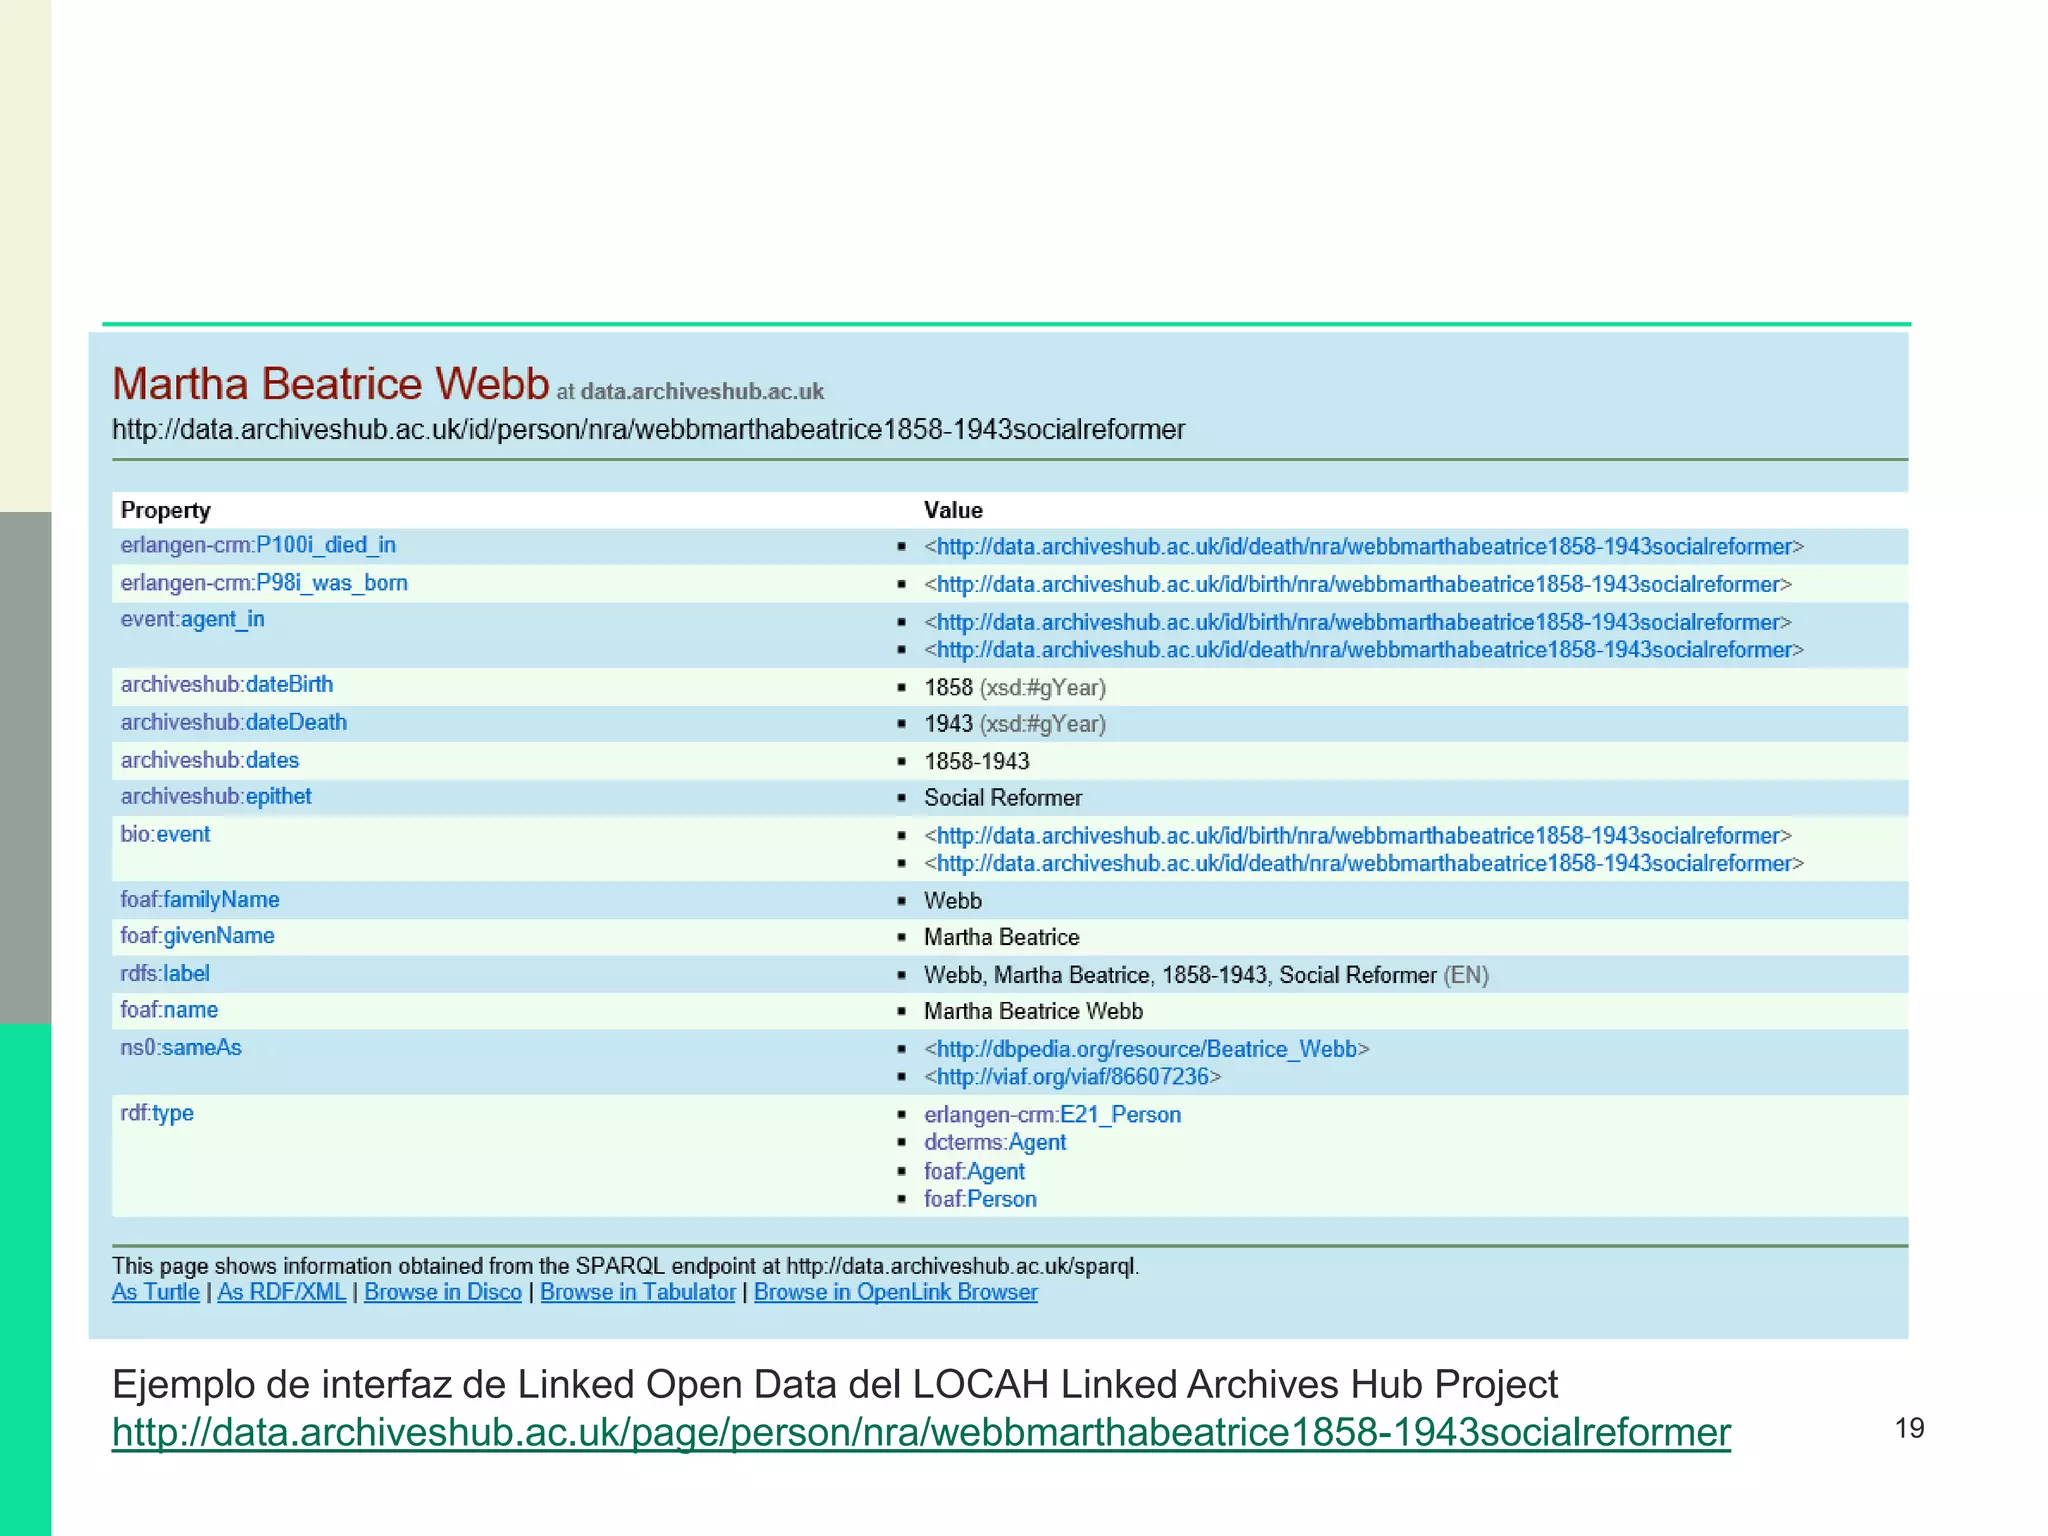Click the erlangen-crm:E21_Person type
The width and height of the screenshot is (2048, 1536).
(1052, 1114)
